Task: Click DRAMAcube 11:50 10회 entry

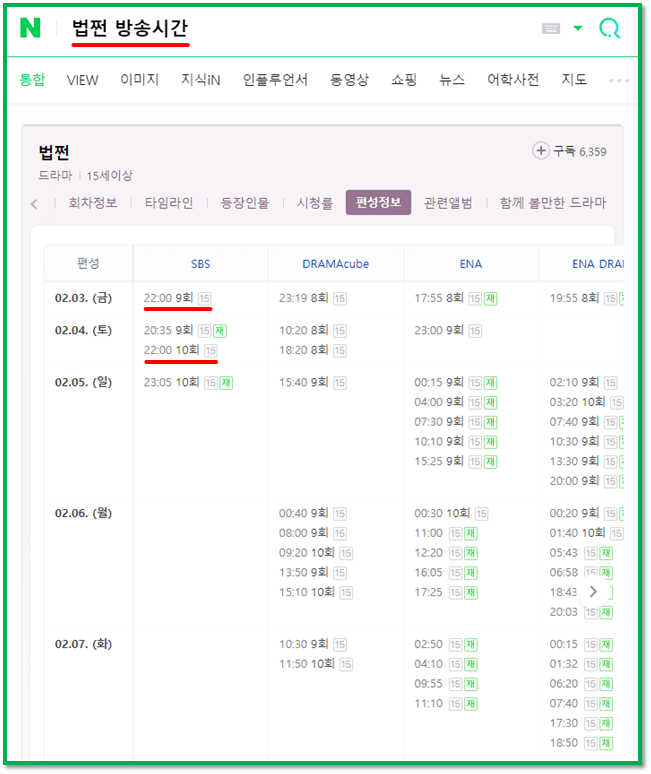Action: point(315,664)
